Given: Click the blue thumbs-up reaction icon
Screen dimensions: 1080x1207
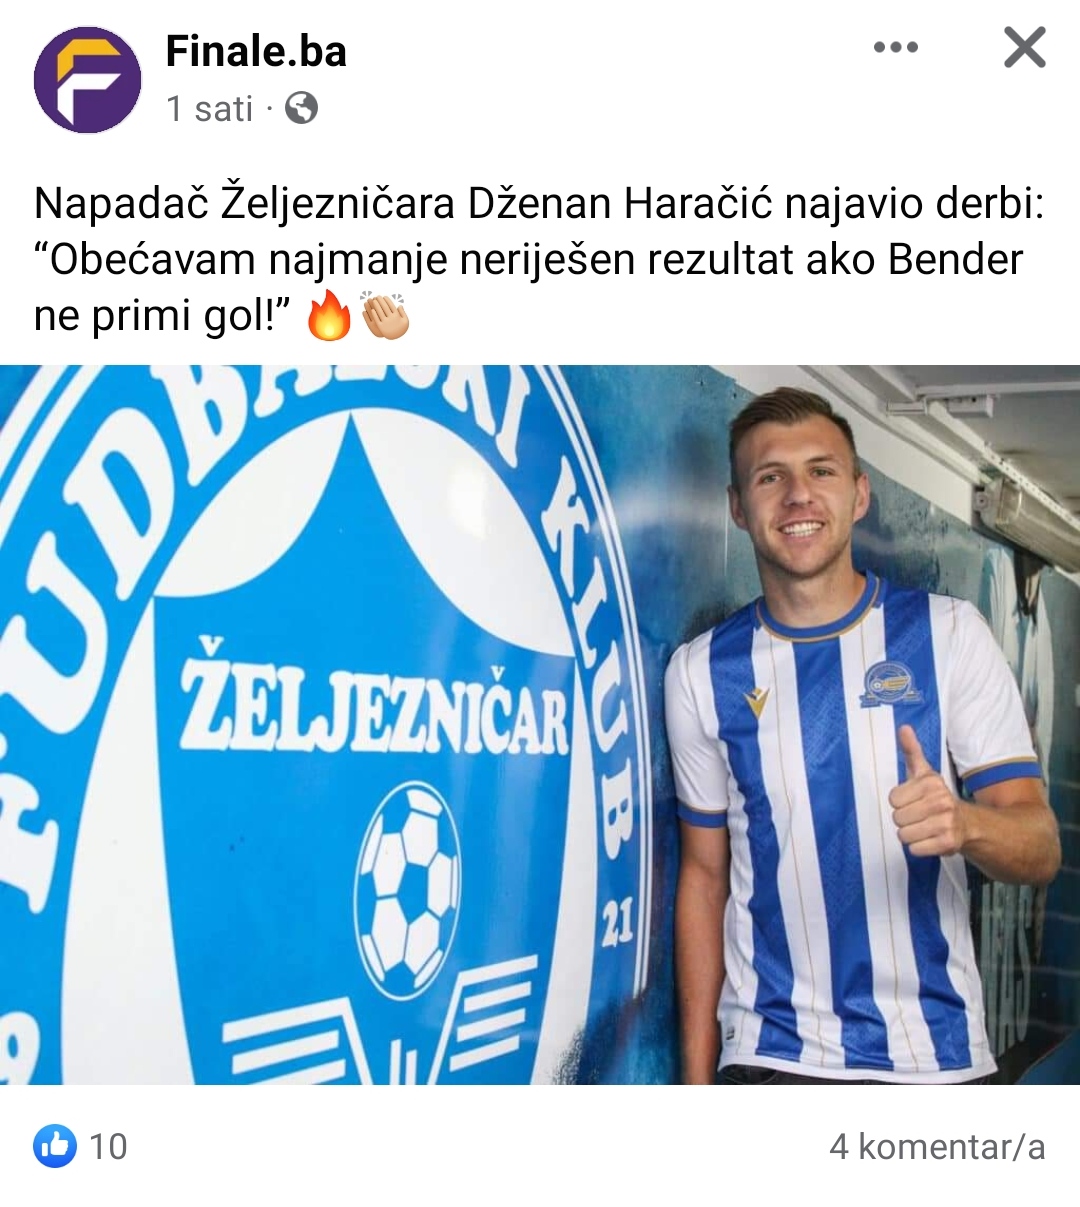Looking at the screenshot, I should [x=55, y=1145].
